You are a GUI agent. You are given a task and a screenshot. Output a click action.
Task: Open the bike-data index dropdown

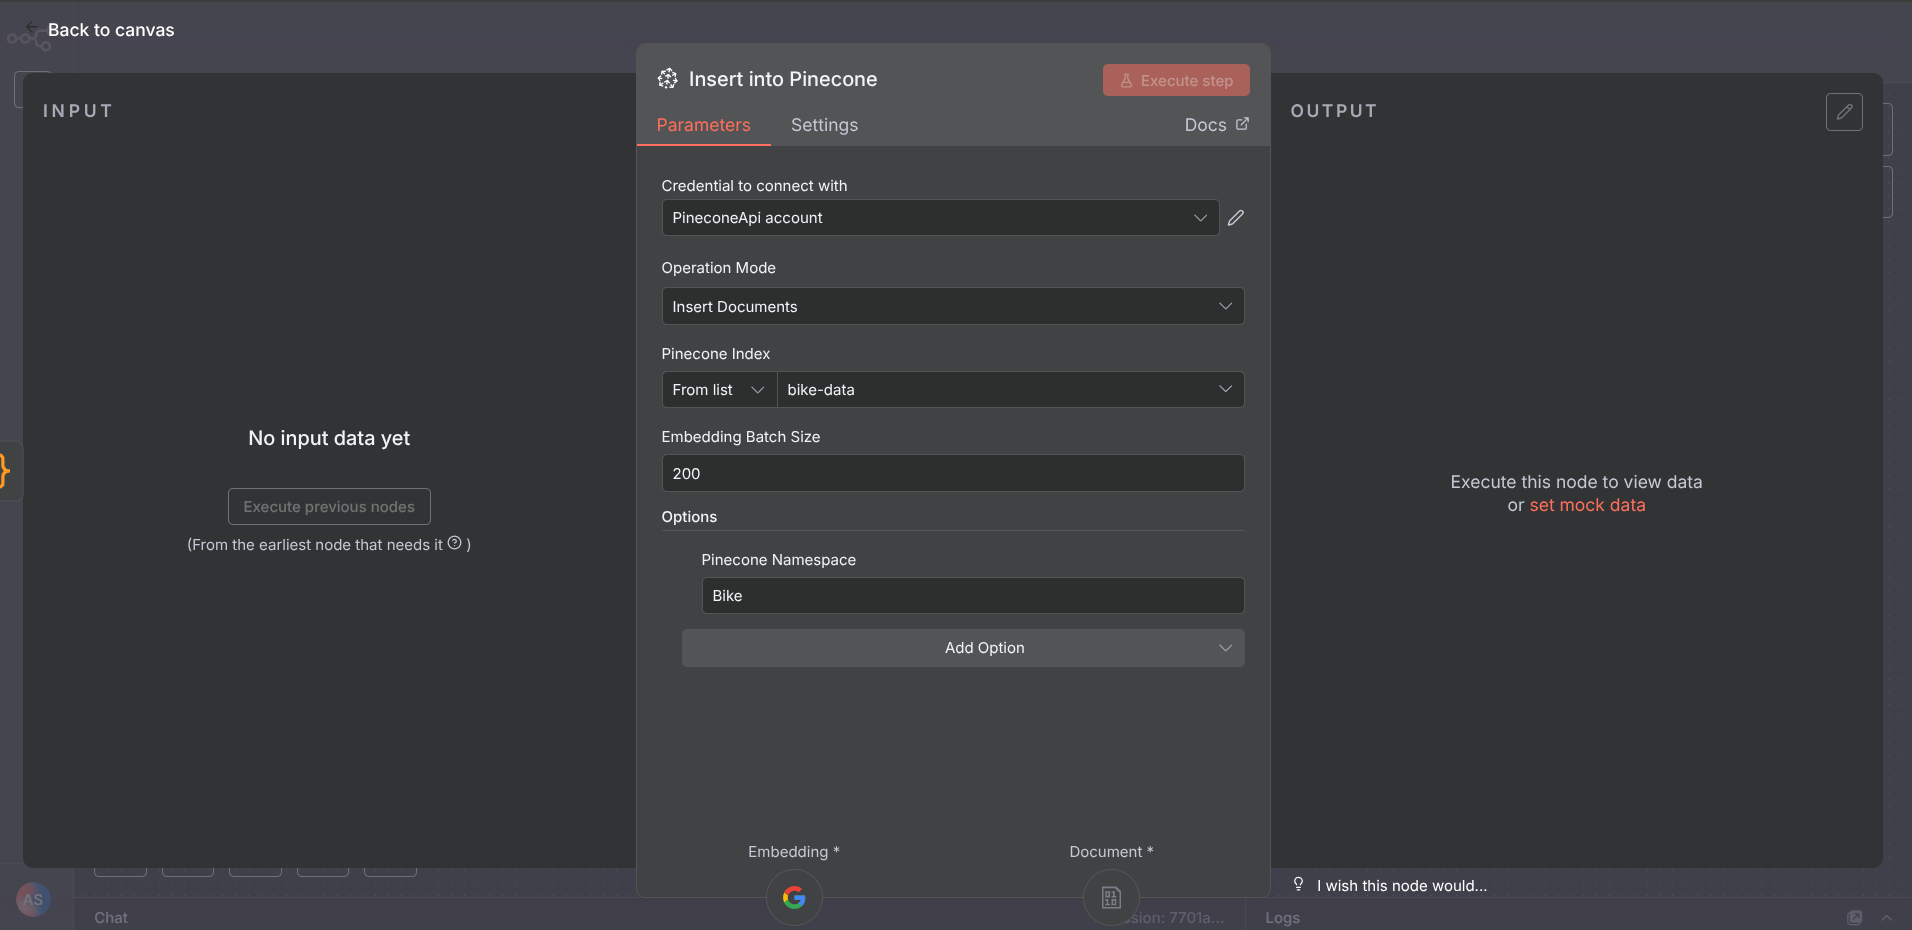[x=1010, y=390]
